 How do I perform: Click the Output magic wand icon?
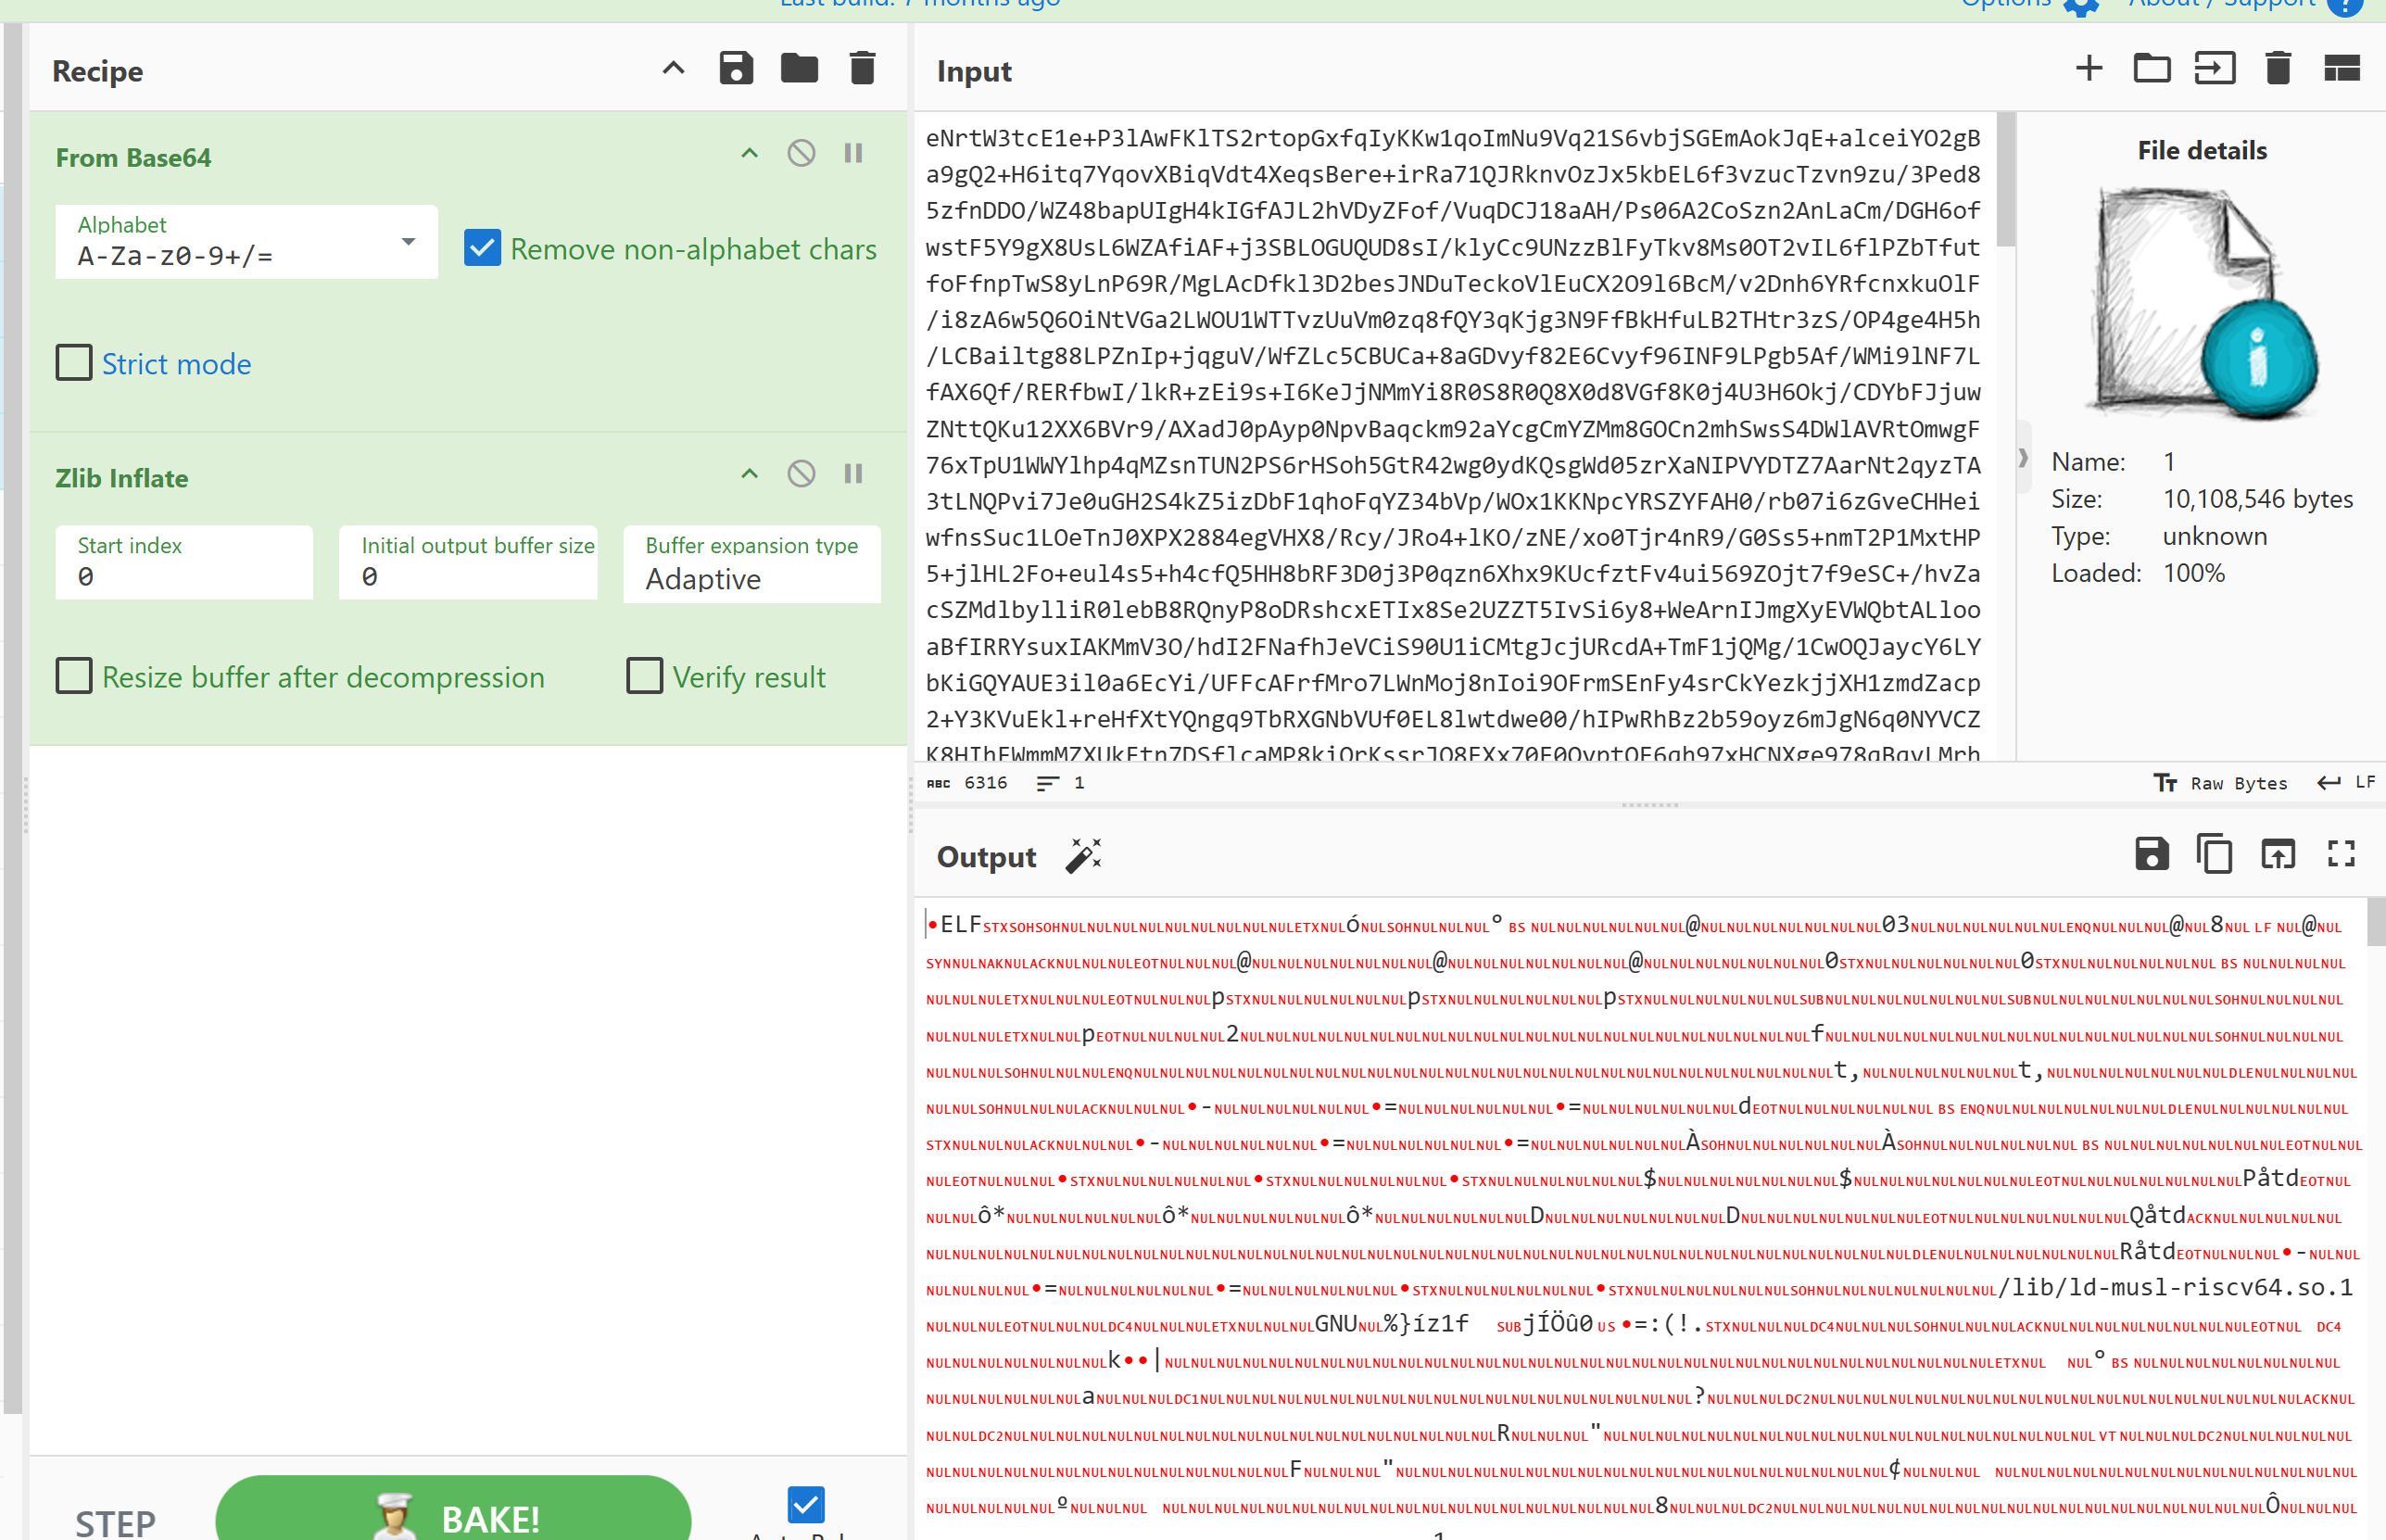(1083, 856)
